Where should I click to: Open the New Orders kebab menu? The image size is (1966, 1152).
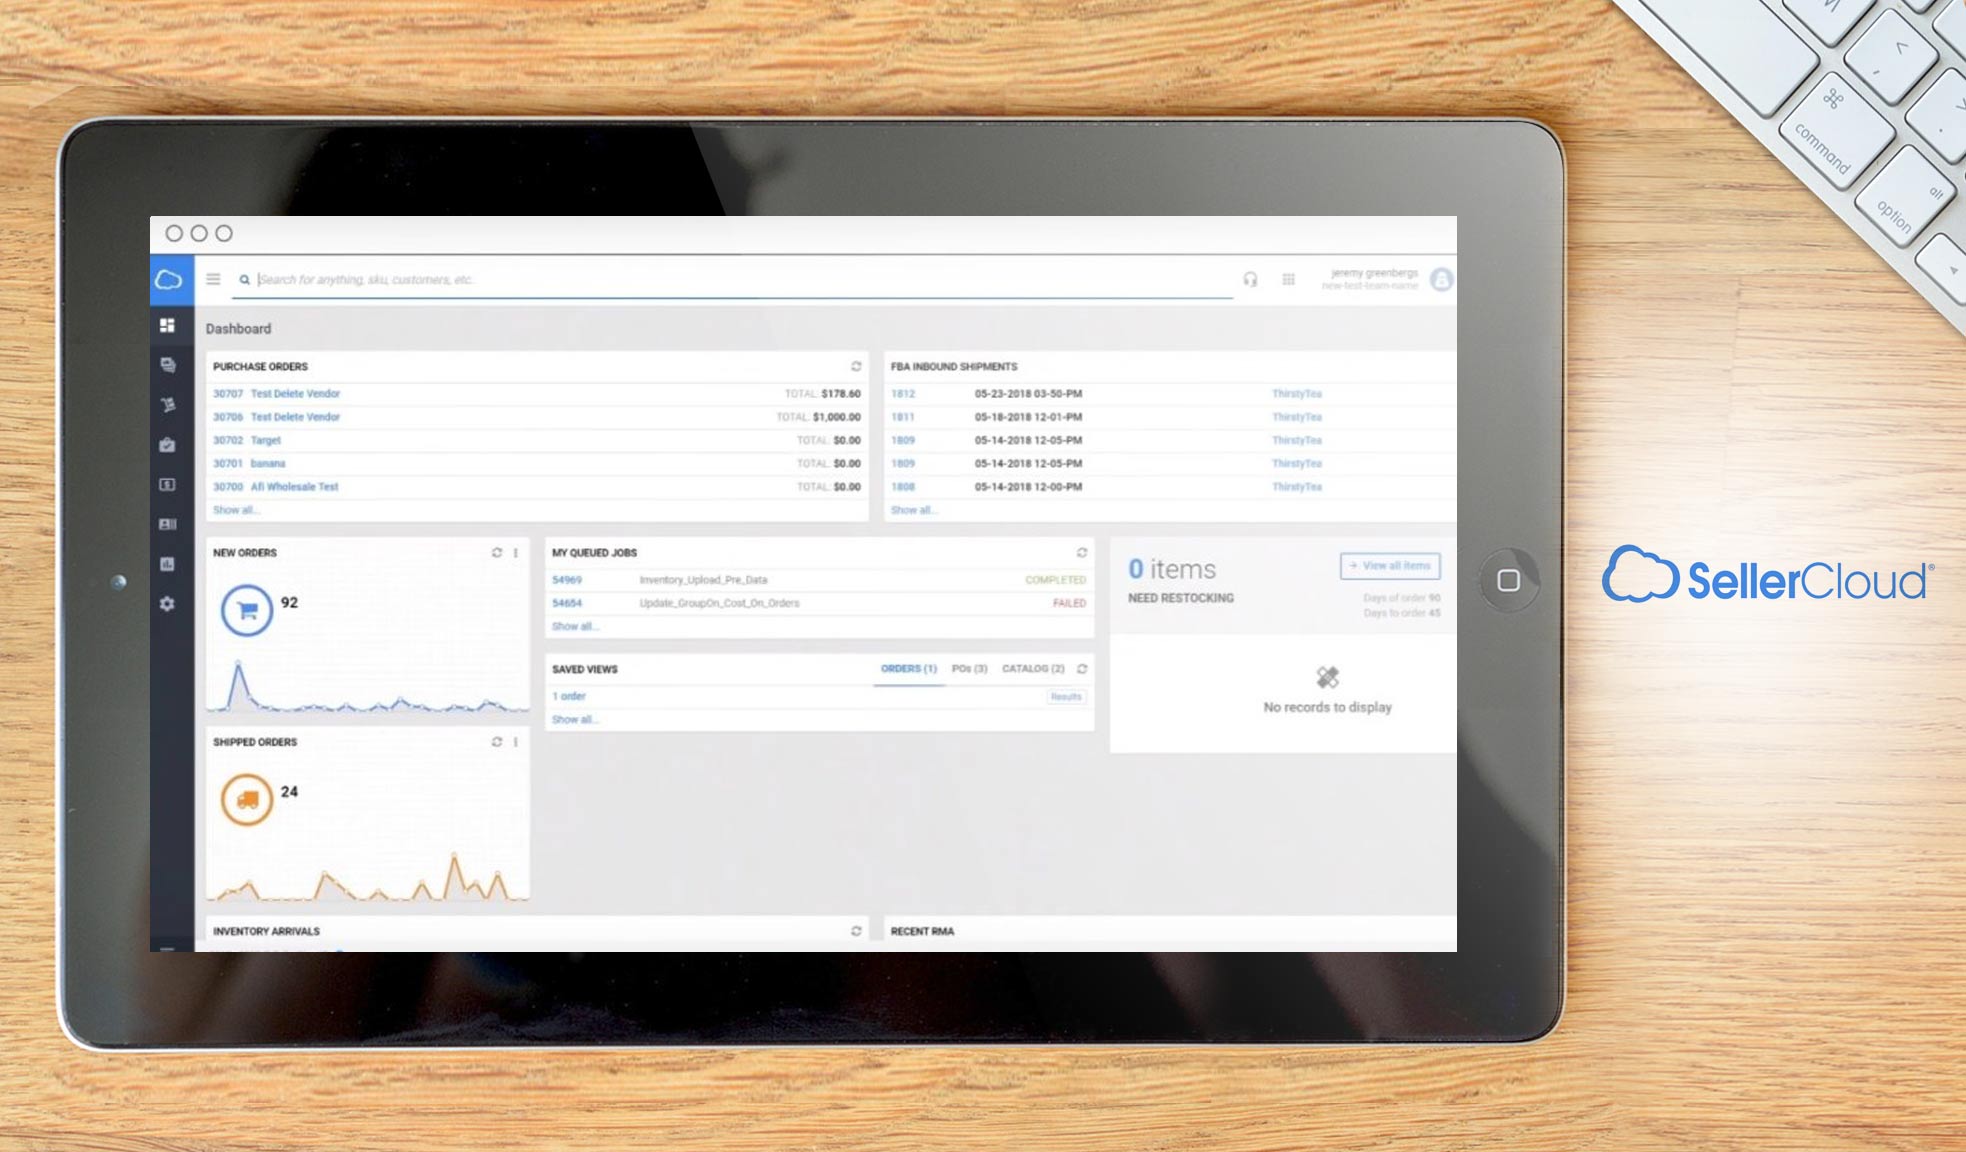tap(516, 552)
